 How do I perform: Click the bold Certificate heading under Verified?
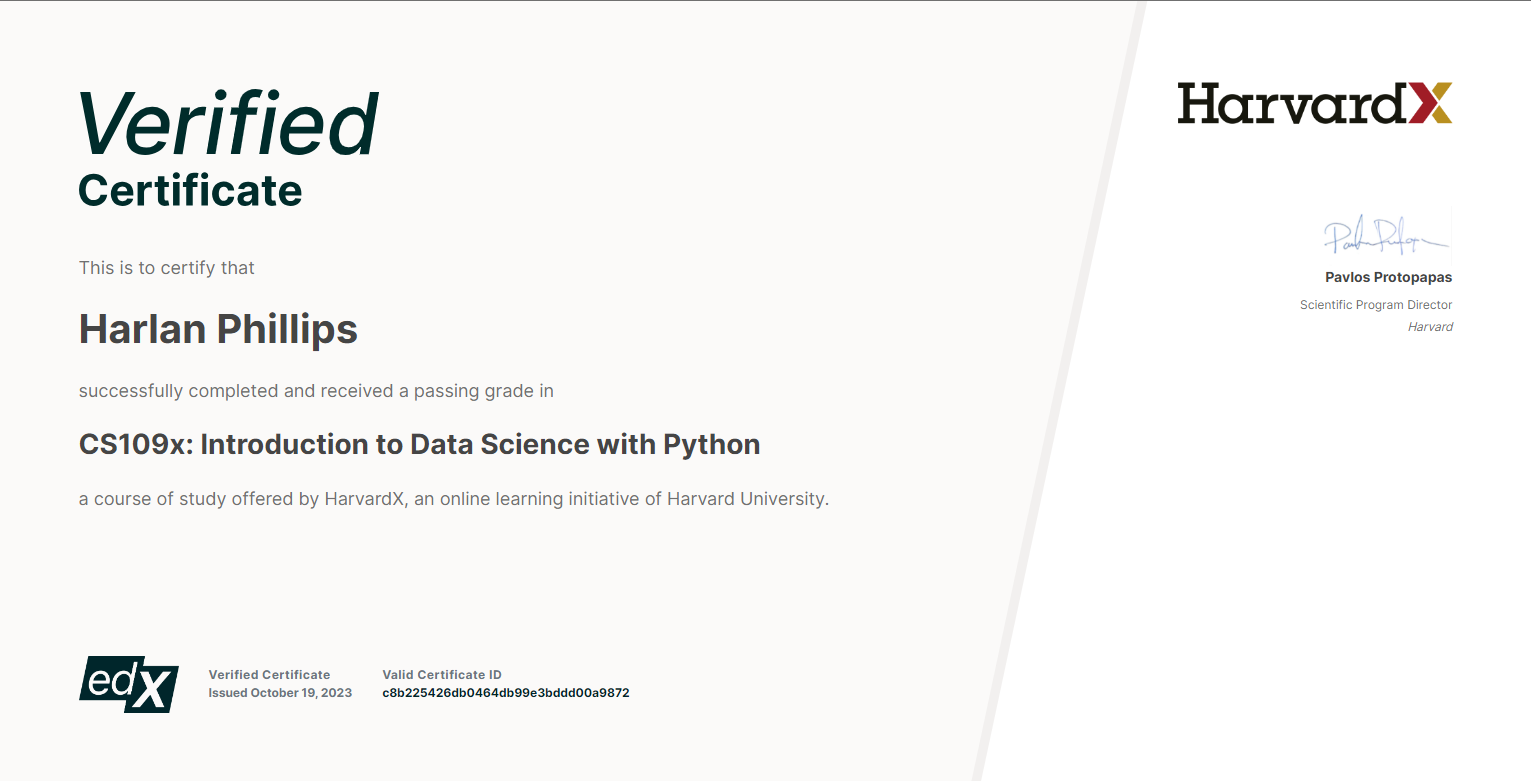point(190,190)
